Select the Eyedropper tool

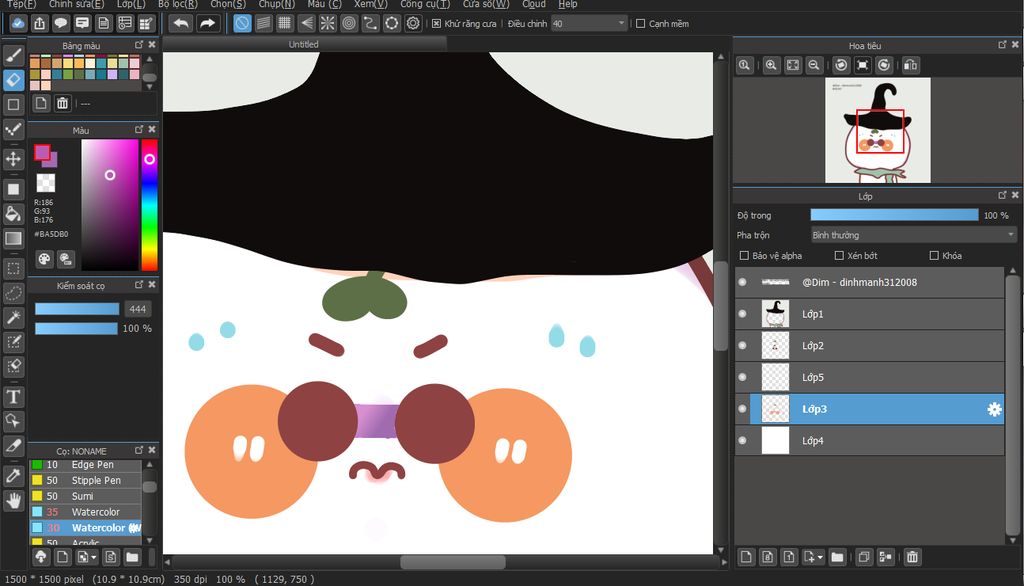(x=14, y=476)
